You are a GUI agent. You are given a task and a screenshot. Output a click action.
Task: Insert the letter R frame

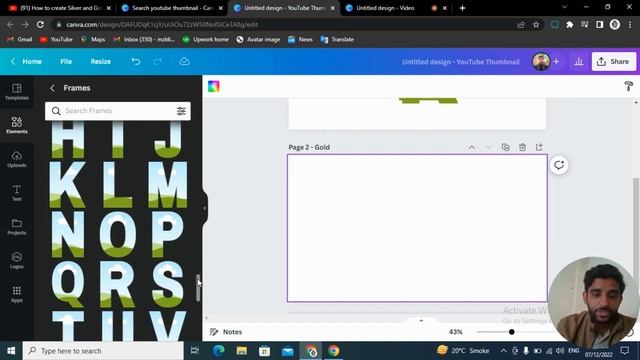pos(118,284)
